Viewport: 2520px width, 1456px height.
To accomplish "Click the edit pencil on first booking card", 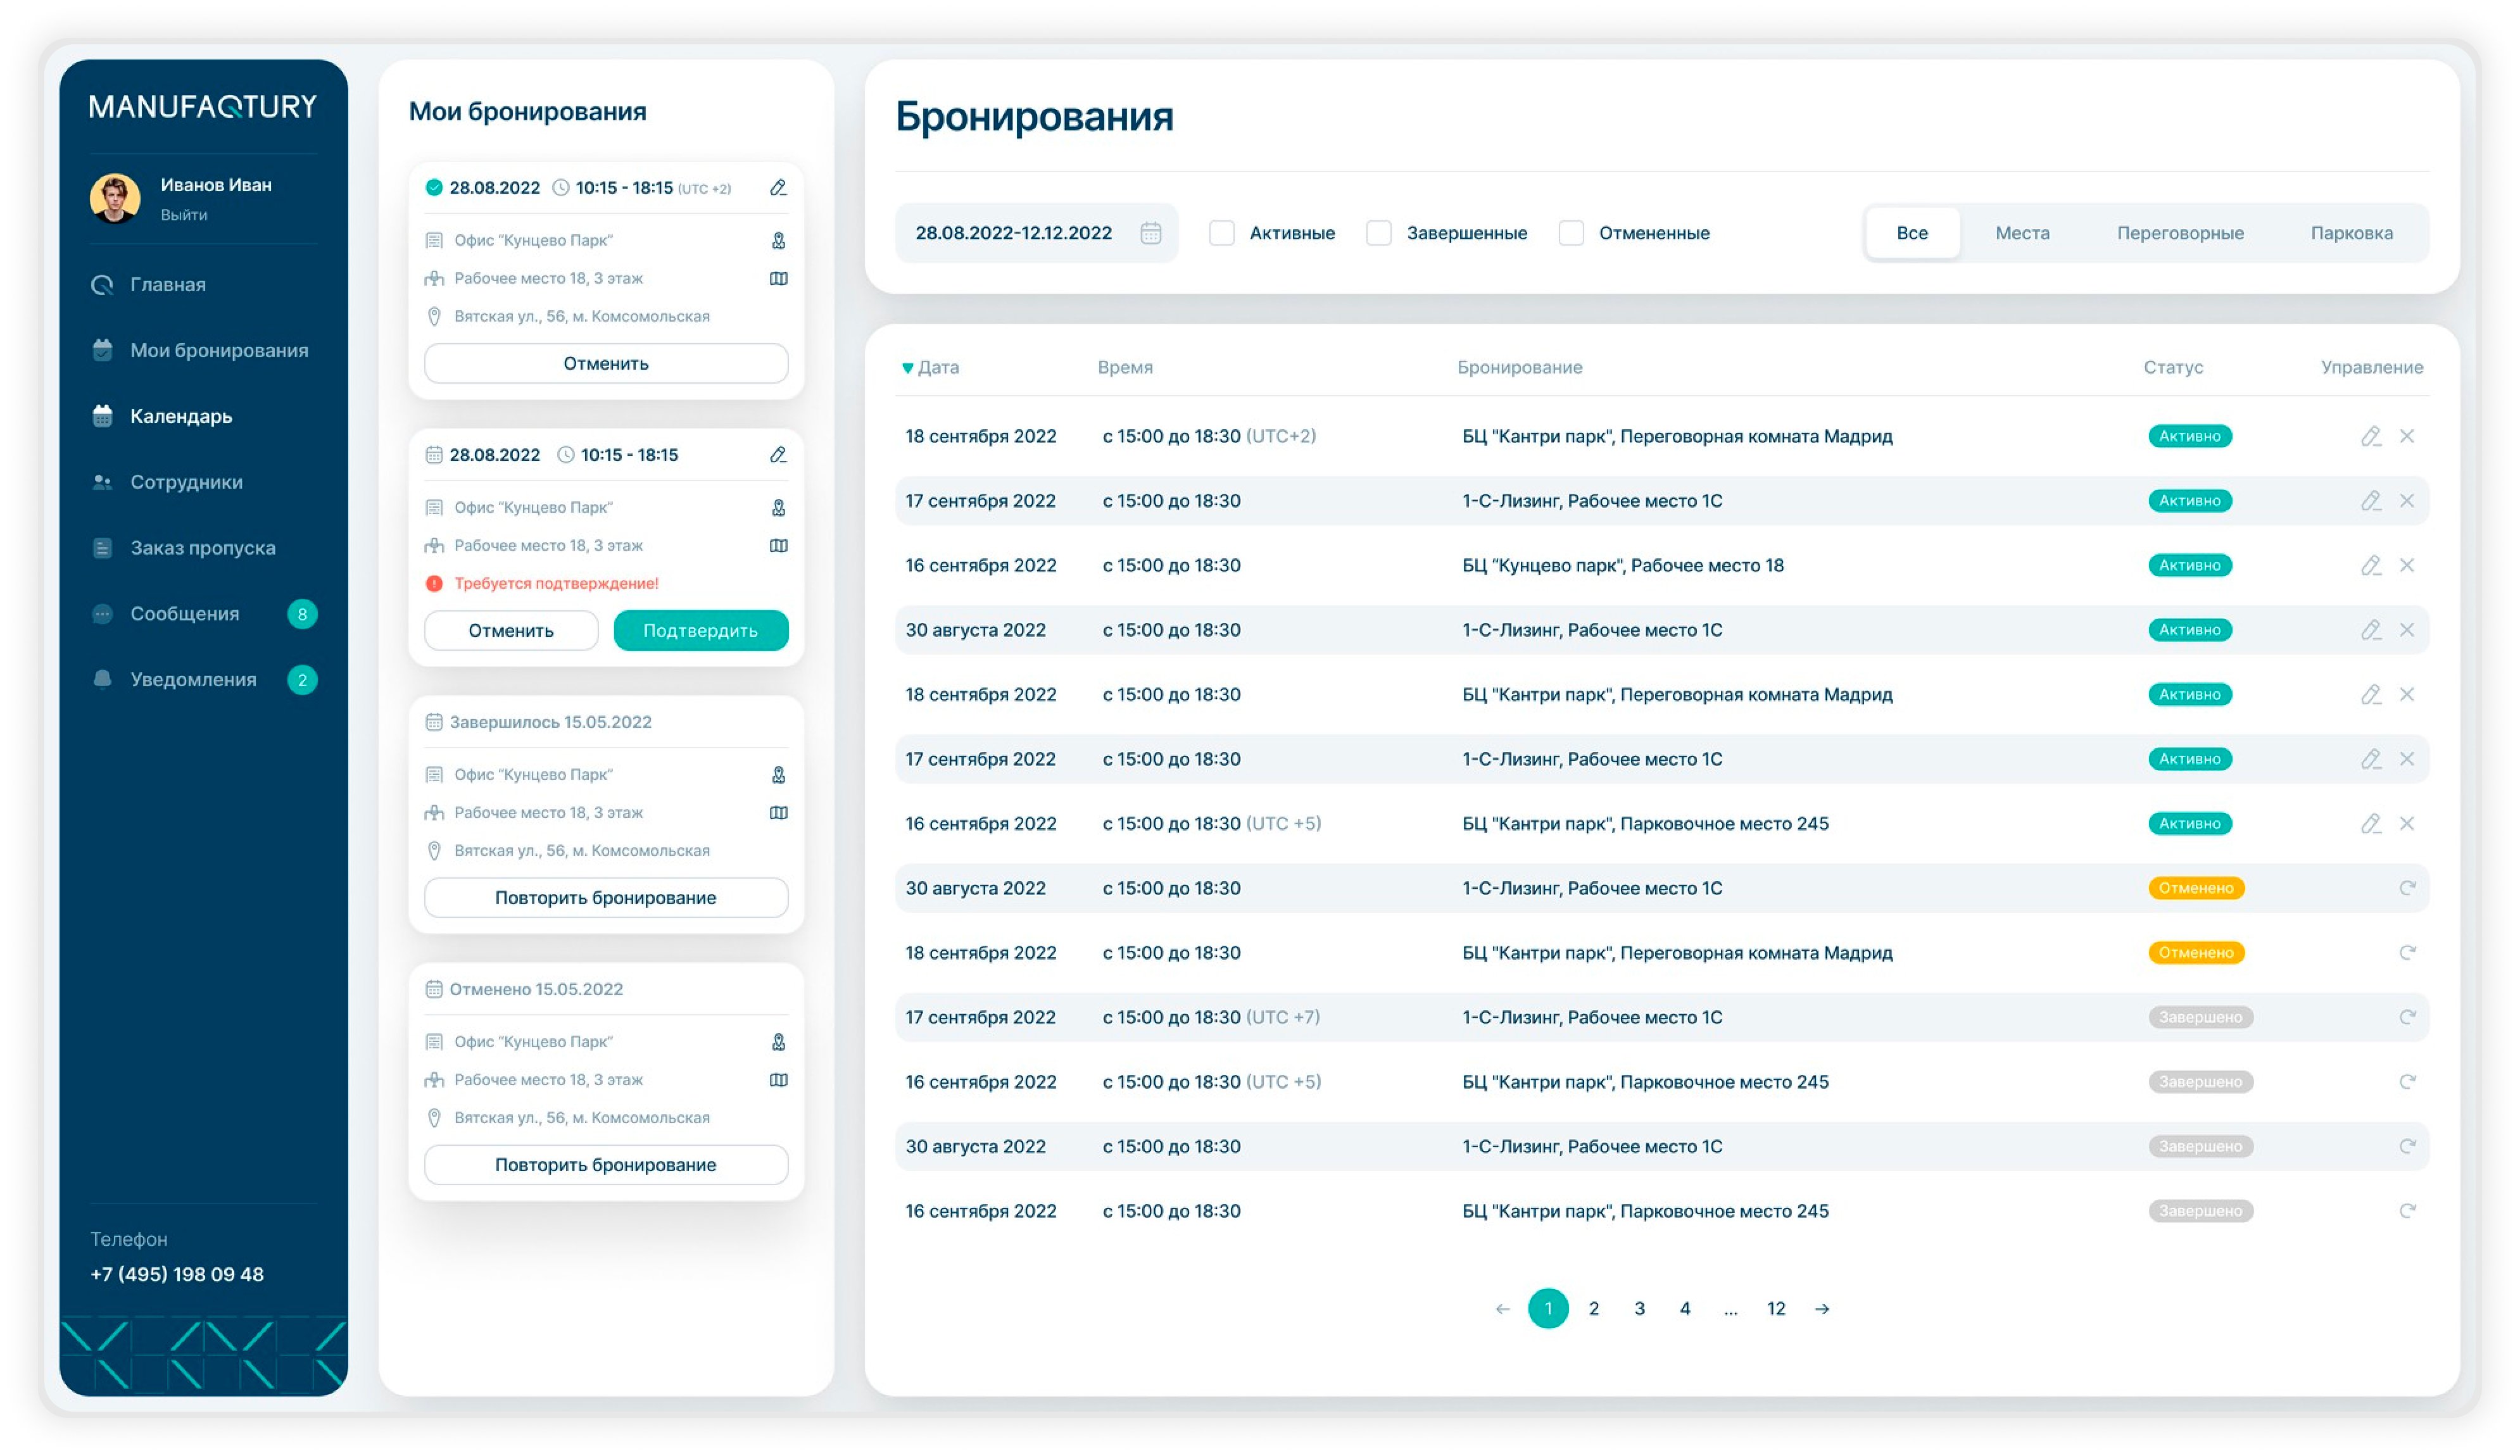I will point(778,188).
